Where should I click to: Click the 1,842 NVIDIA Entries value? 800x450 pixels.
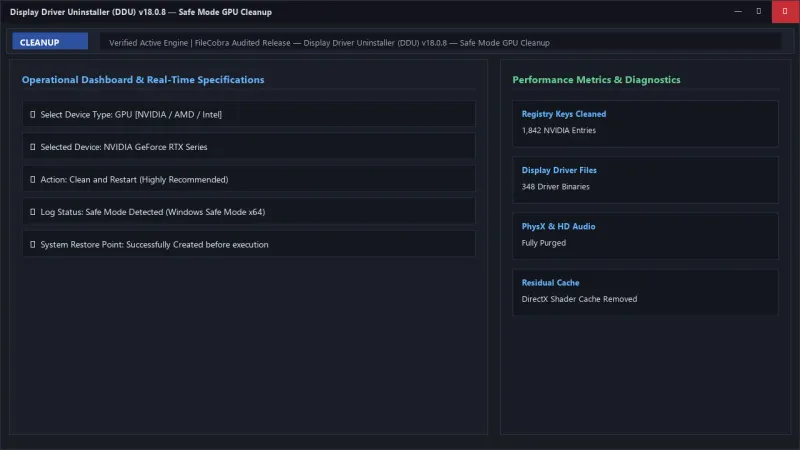tap(559, 130)
